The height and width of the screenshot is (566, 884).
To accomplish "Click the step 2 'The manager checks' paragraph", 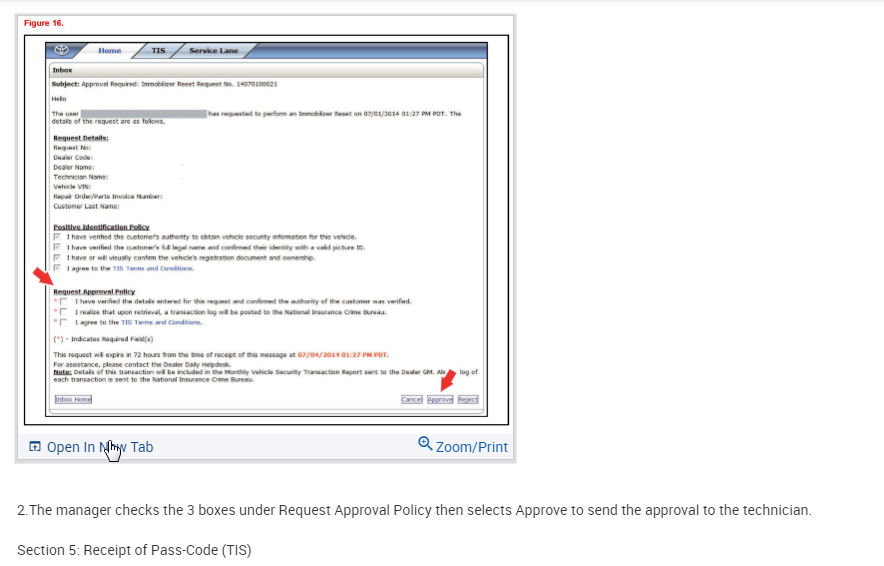I will point(414,510).
